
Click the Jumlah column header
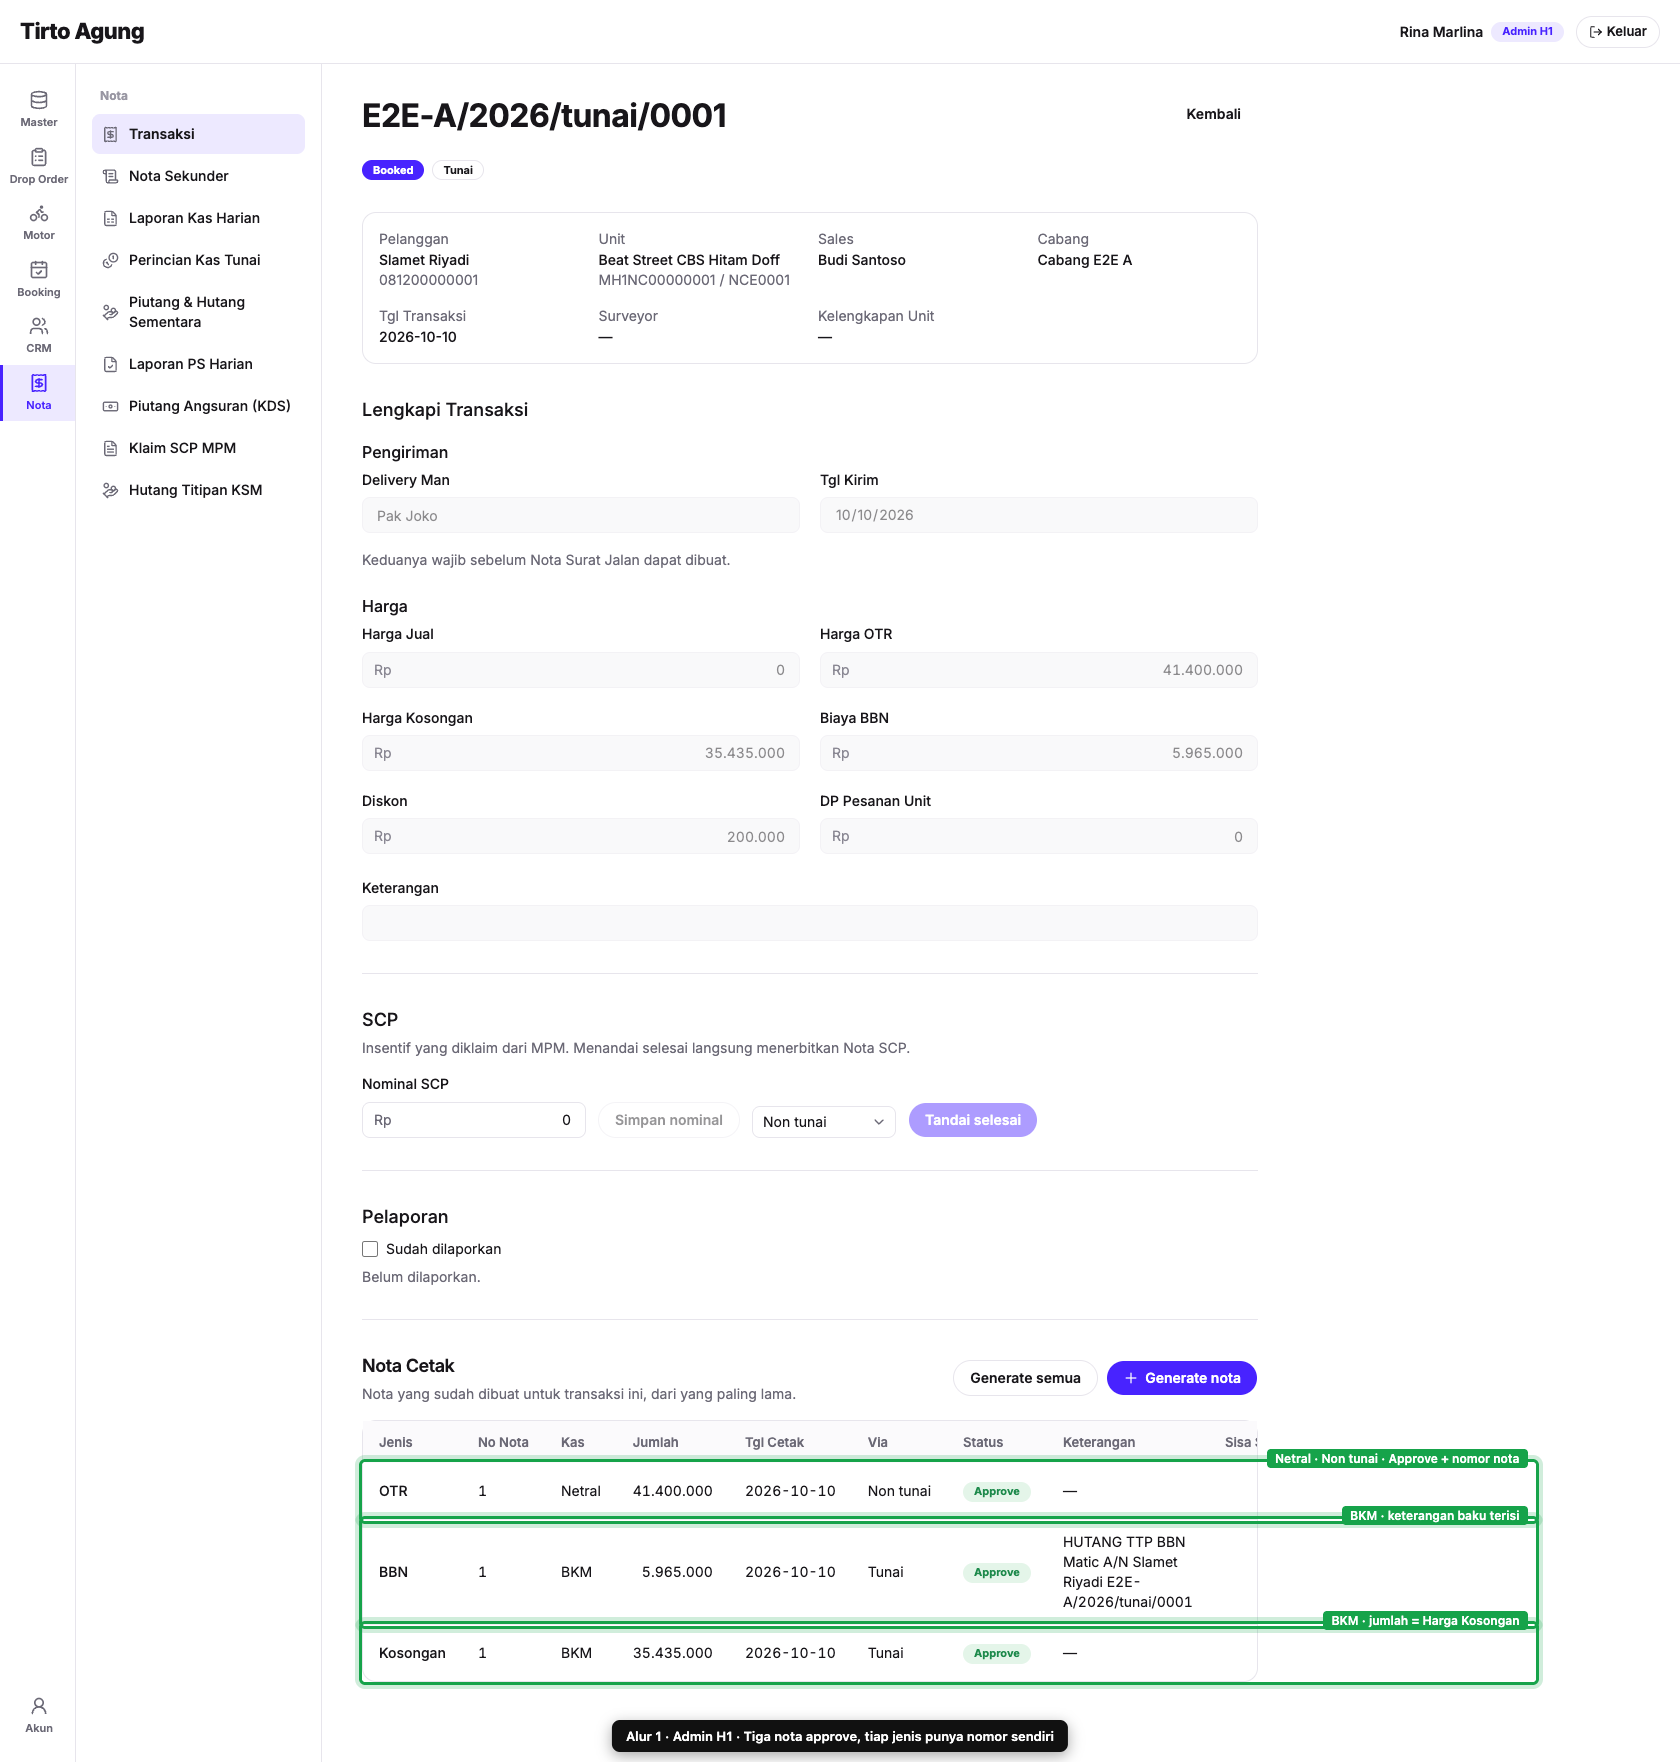[655, 1442]
